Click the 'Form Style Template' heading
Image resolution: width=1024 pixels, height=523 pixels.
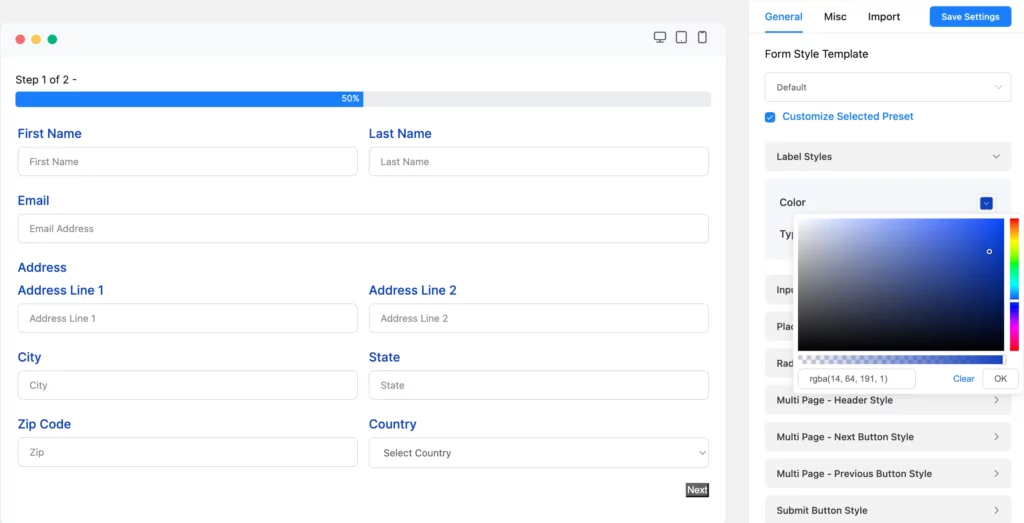(x=816, y=54)
